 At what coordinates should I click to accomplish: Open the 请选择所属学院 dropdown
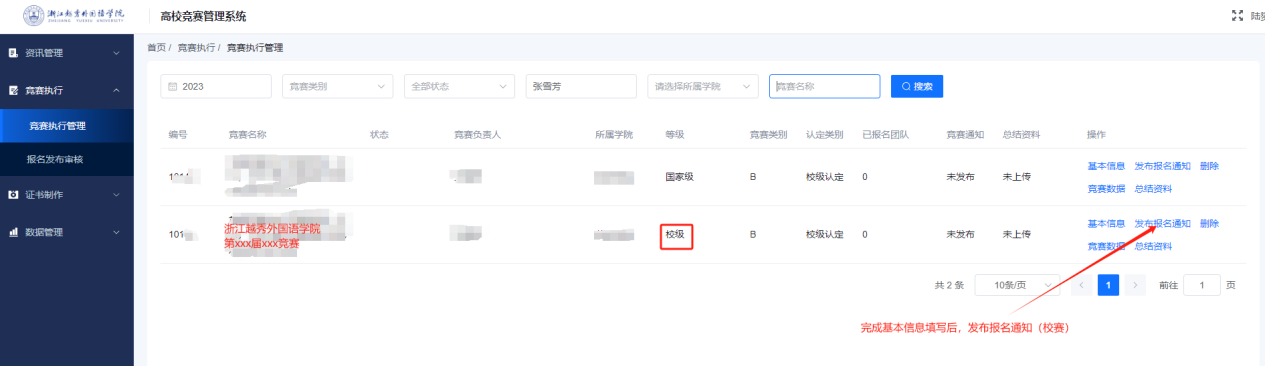point(703,87)
